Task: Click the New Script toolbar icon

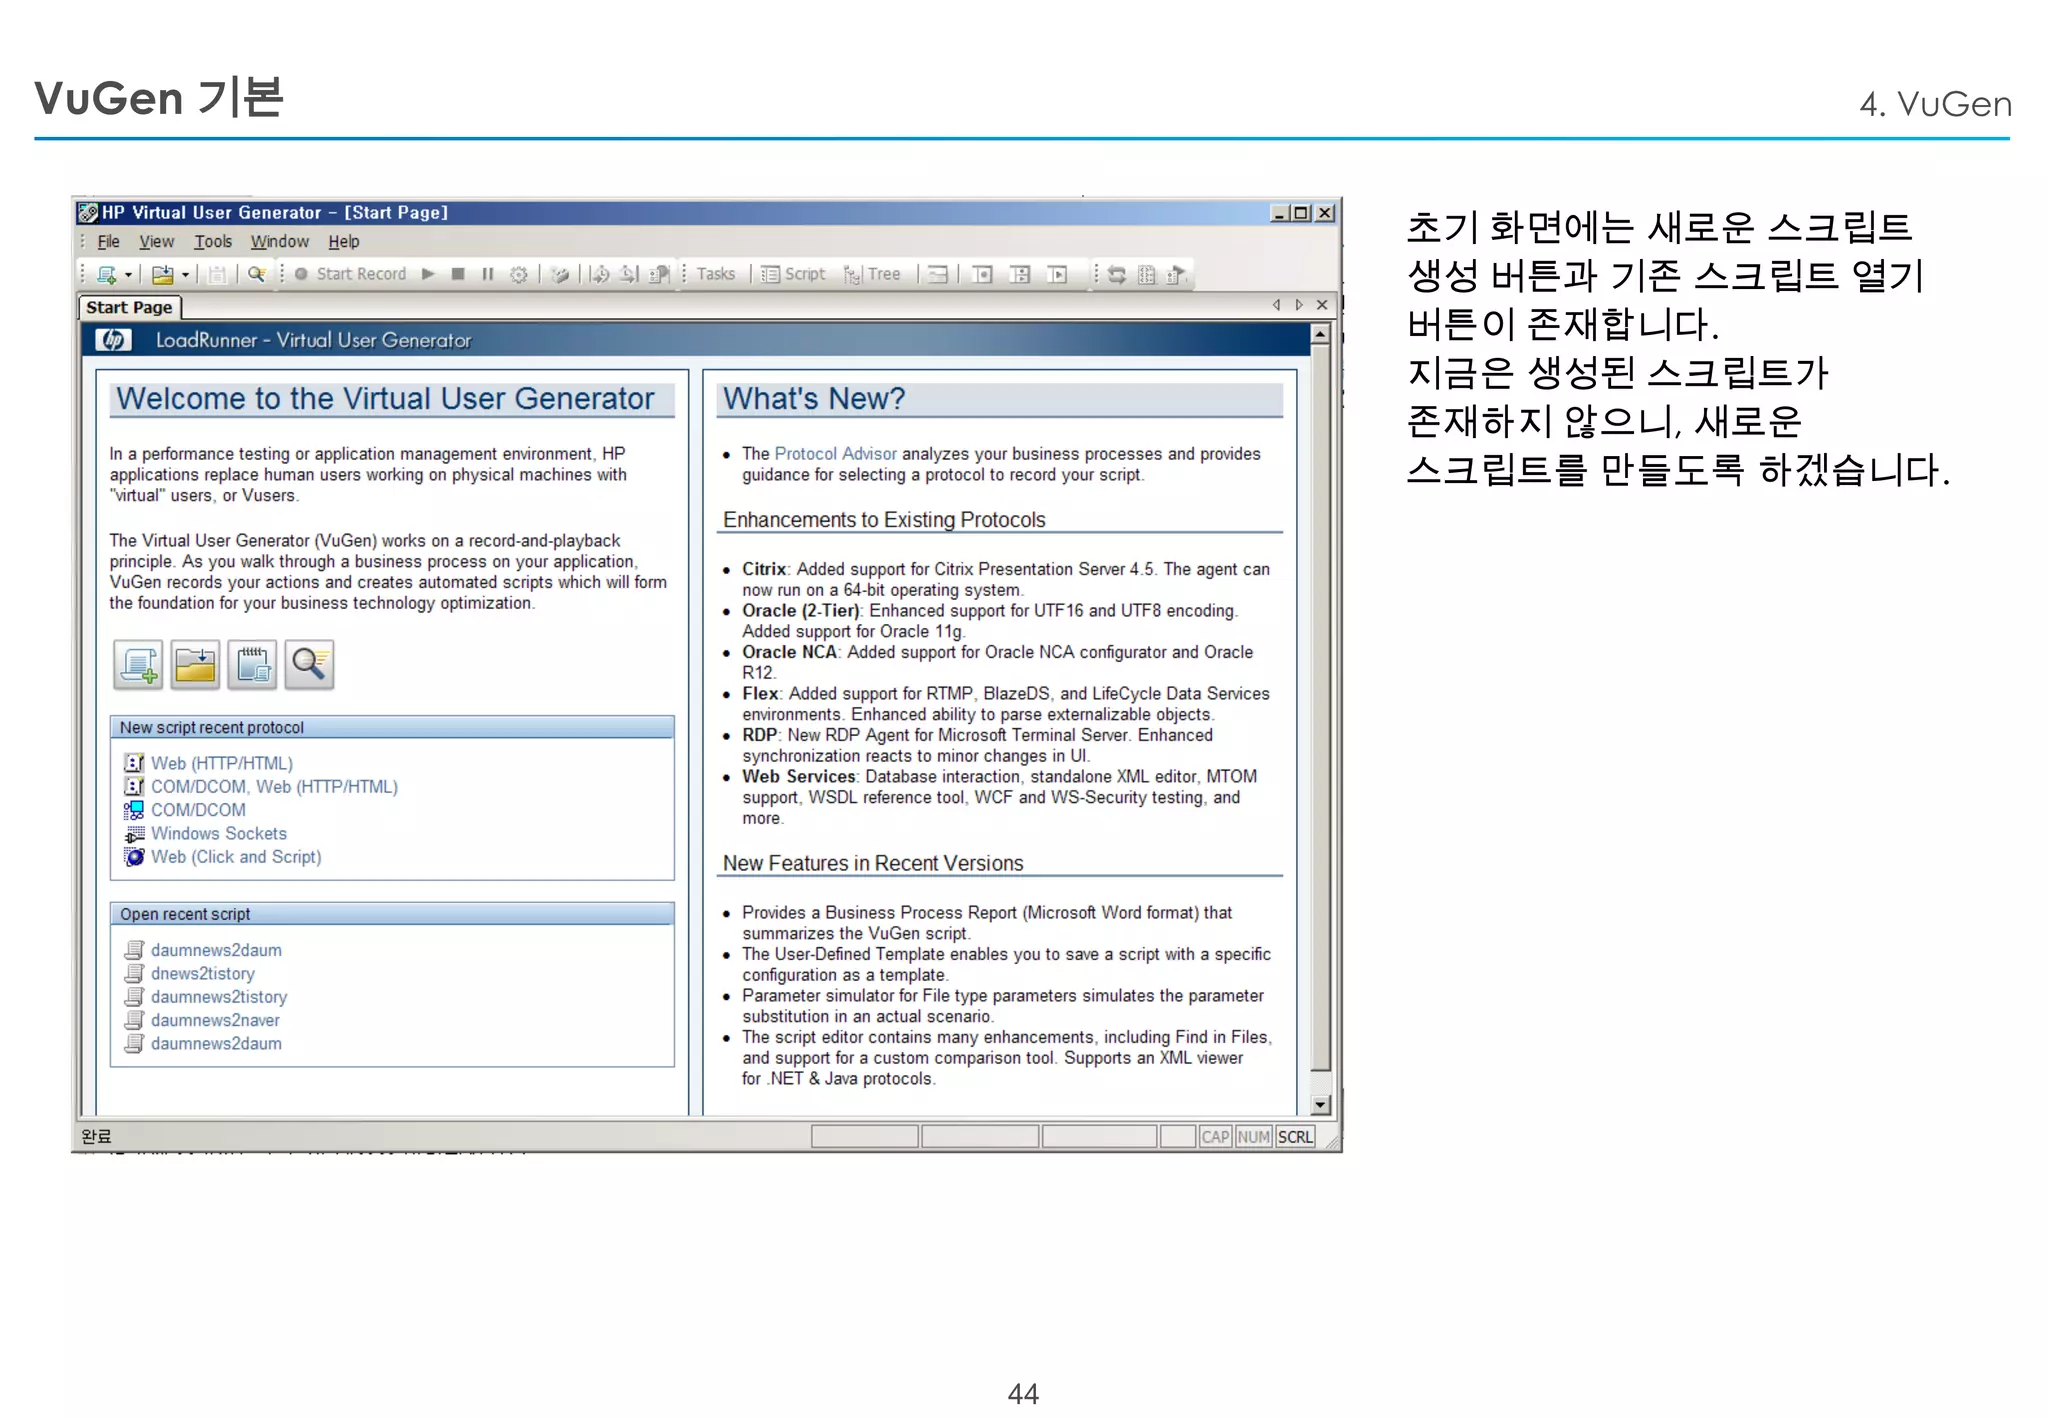Action: click(106, 274)
